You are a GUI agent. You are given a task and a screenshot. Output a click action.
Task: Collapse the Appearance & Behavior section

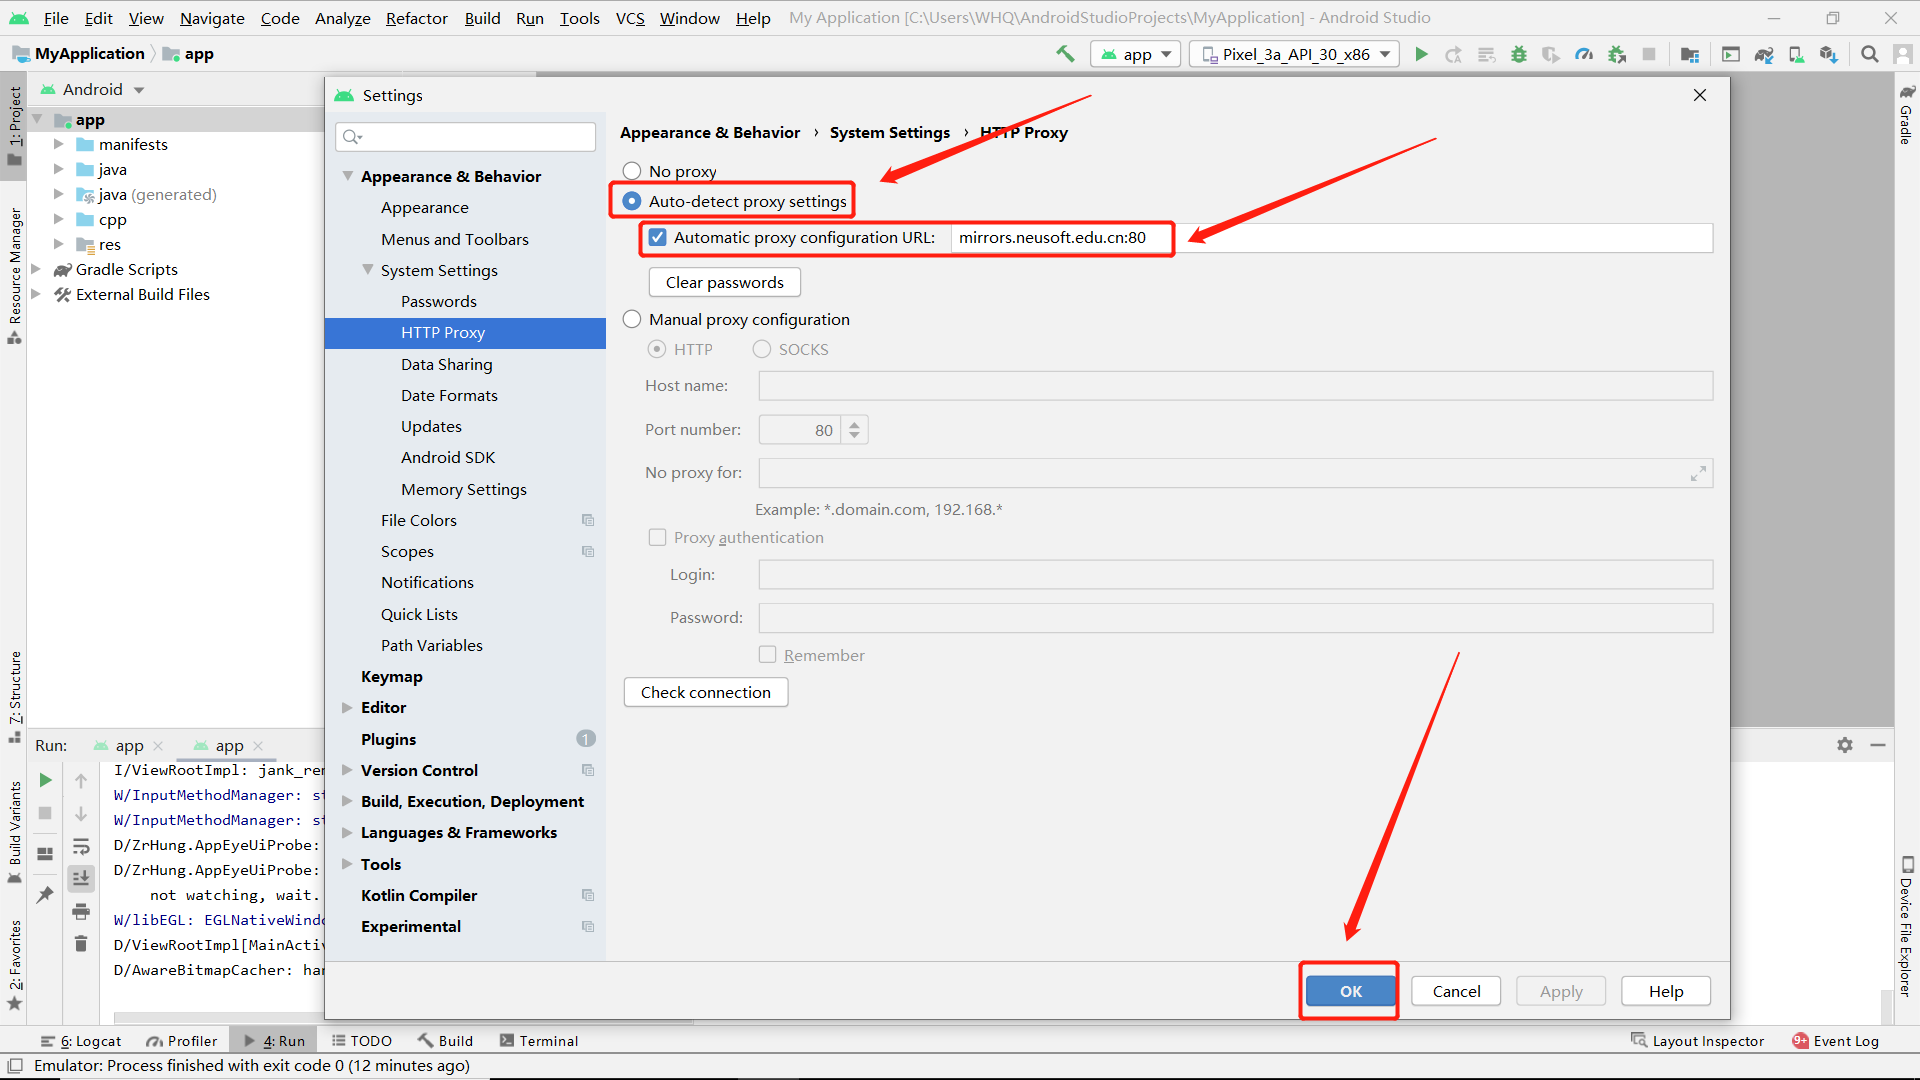point(347,175)
